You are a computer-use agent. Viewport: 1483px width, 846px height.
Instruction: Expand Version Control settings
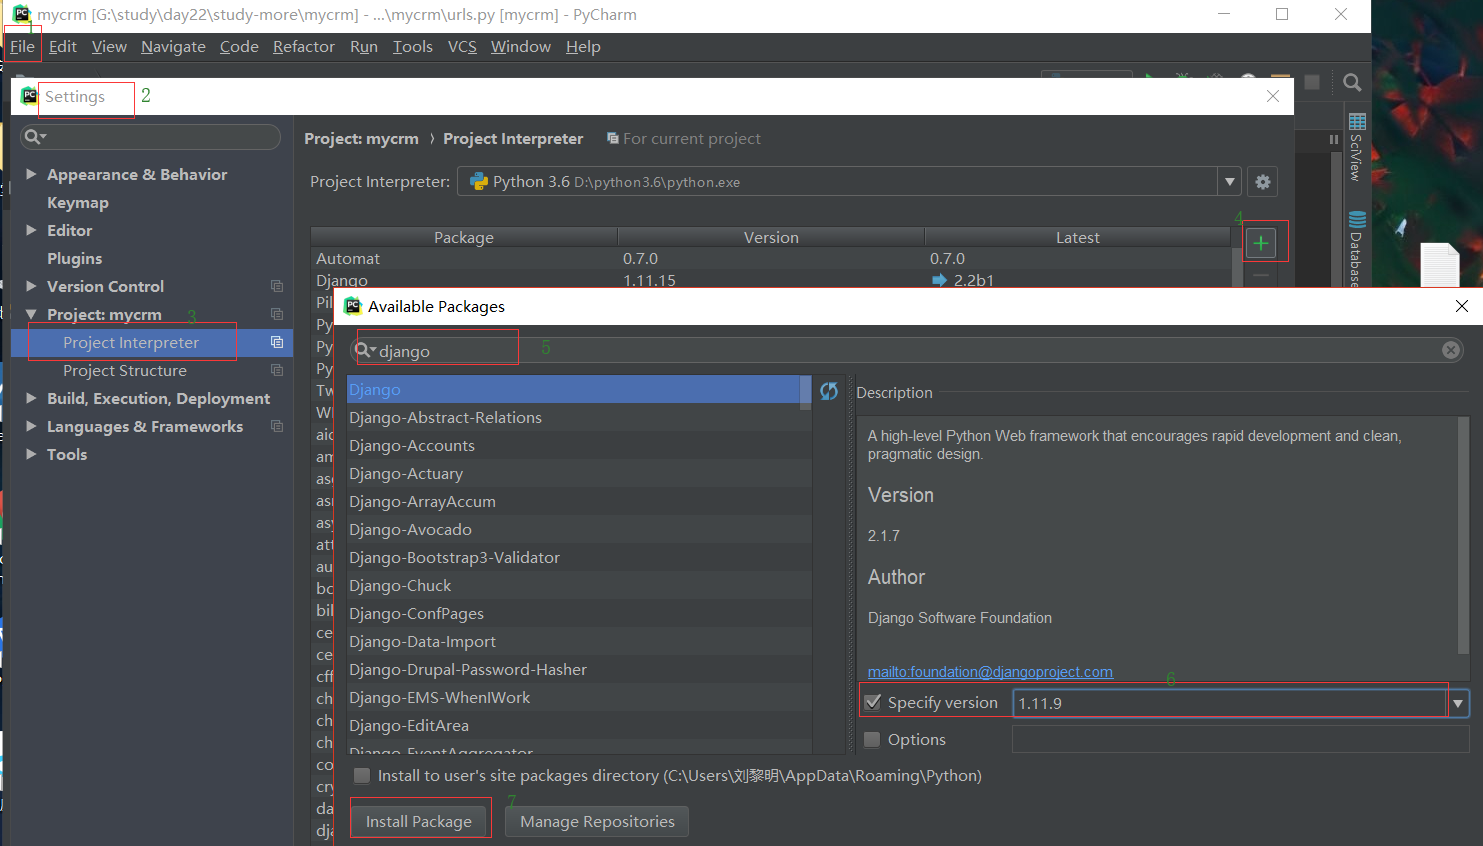click(31, 286)
